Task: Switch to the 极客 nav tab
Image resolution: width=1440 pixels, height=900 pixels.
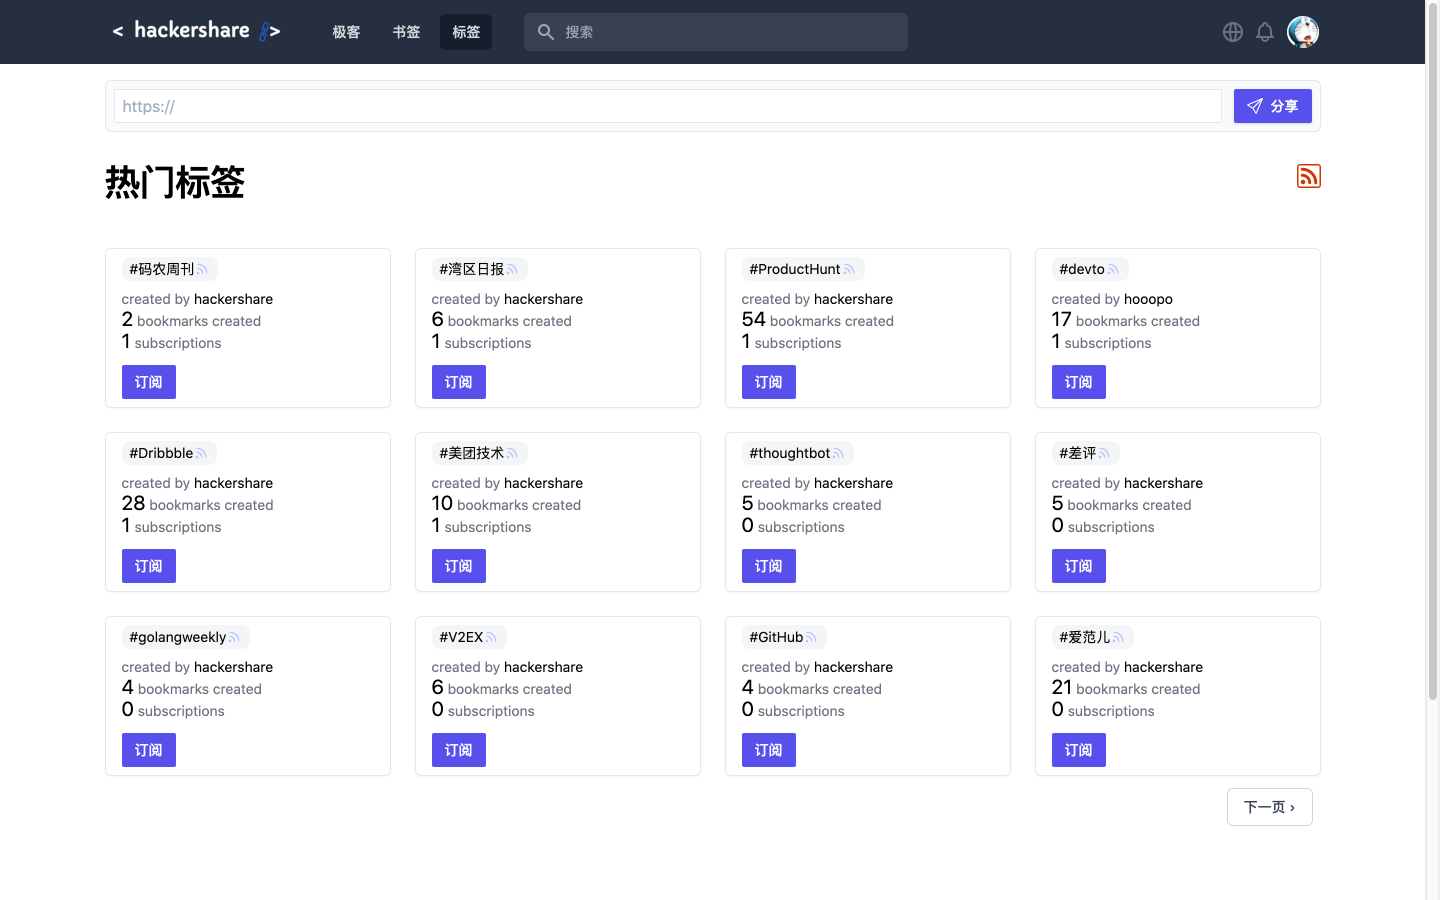Action: tap(346, 32)
